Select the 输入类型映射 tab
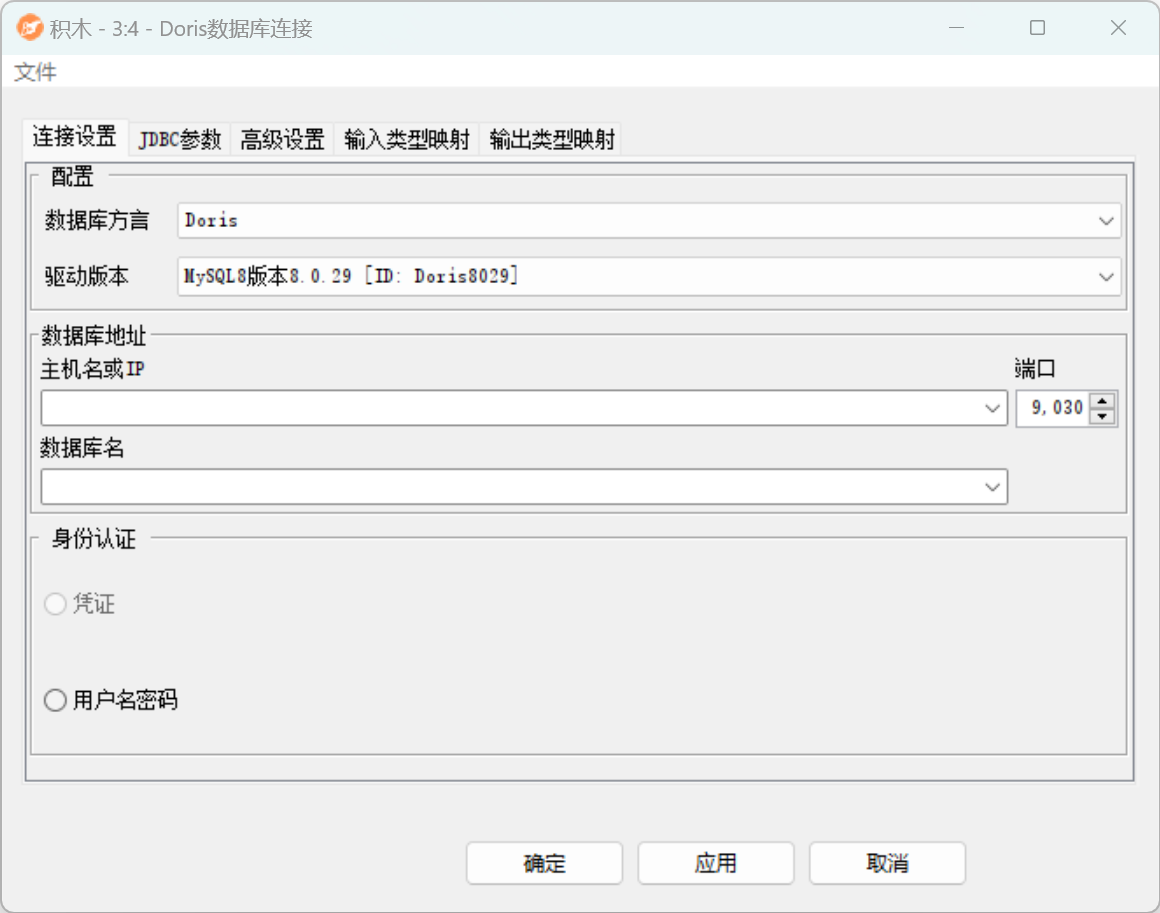The image size is (1160, 913). [x=406, y=139]
